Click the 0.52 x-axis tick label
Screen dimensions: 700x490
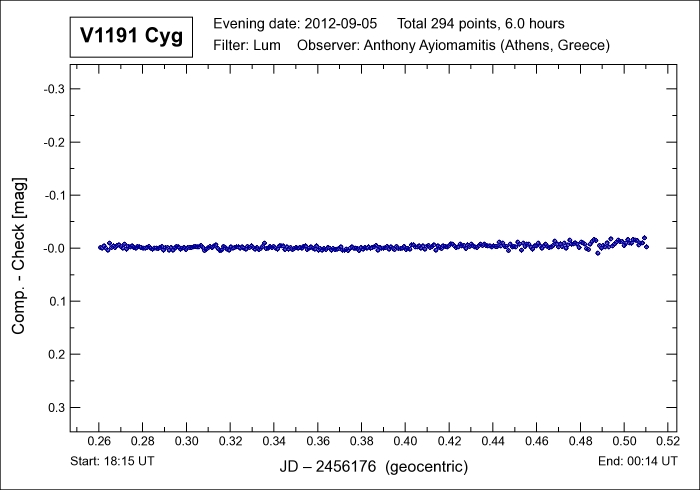667,440
